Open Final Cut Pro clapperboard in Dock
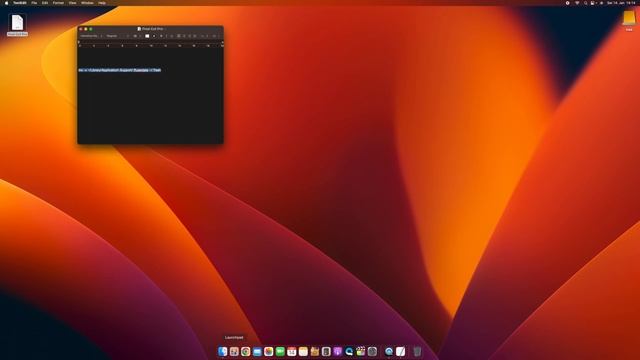The height and width of the screenshot is (360, 640). 360,351
